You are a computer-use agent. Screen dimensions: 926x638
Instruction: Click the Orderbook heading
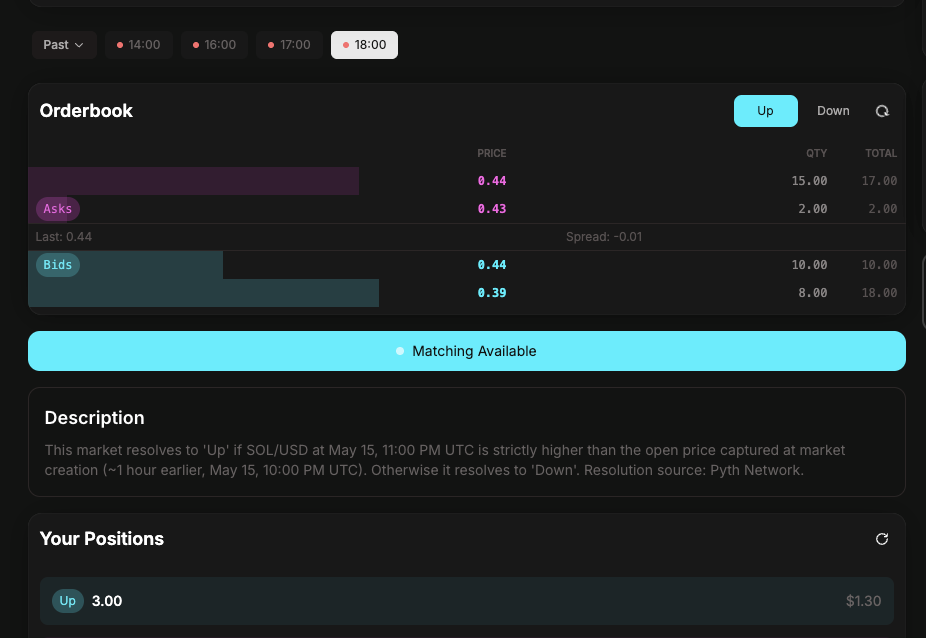click(x=86, y=111)
